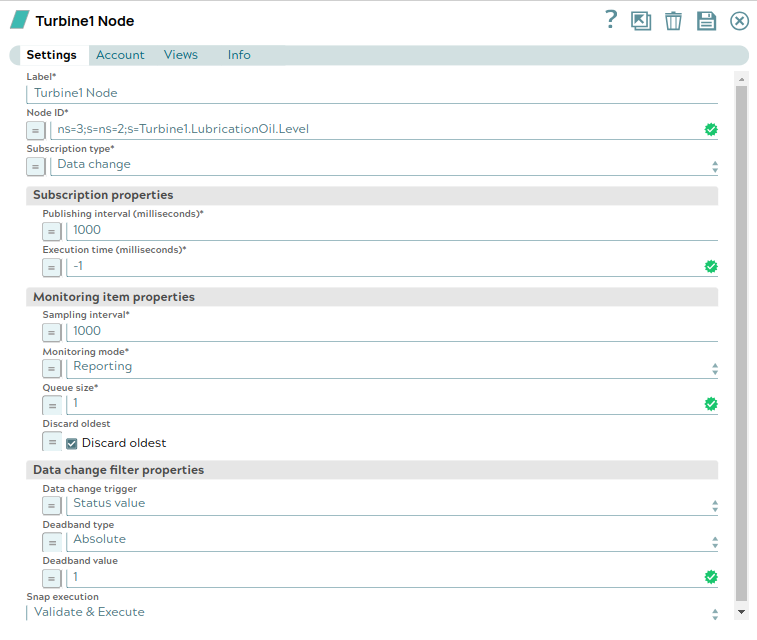Edit the Publishing interval field
This screenshot has height=640, width=757.
tap(392, 230)
